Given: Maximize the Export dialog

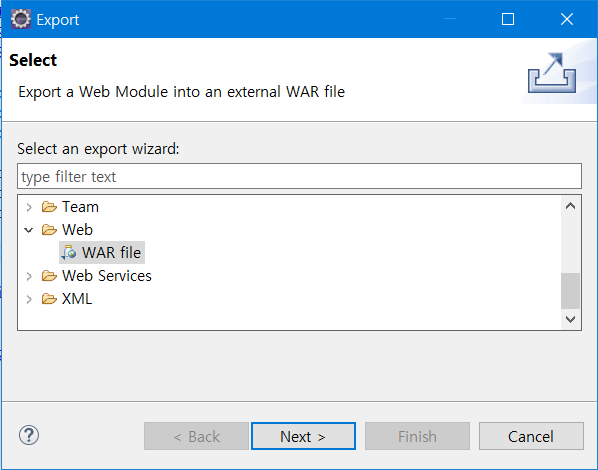Looking at the screenshot, I should click(x=508, y=19).
